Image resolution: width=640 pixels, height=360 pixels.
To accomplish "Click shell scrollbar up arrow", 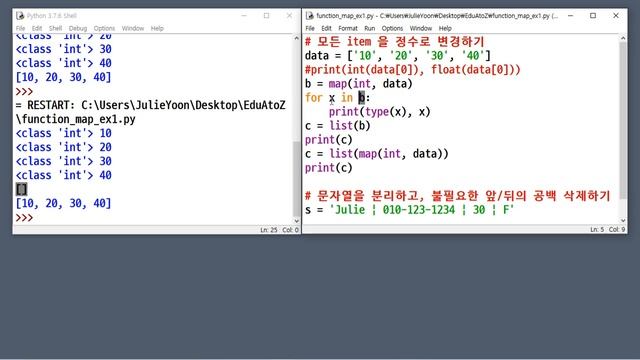I will click(297, 38).
